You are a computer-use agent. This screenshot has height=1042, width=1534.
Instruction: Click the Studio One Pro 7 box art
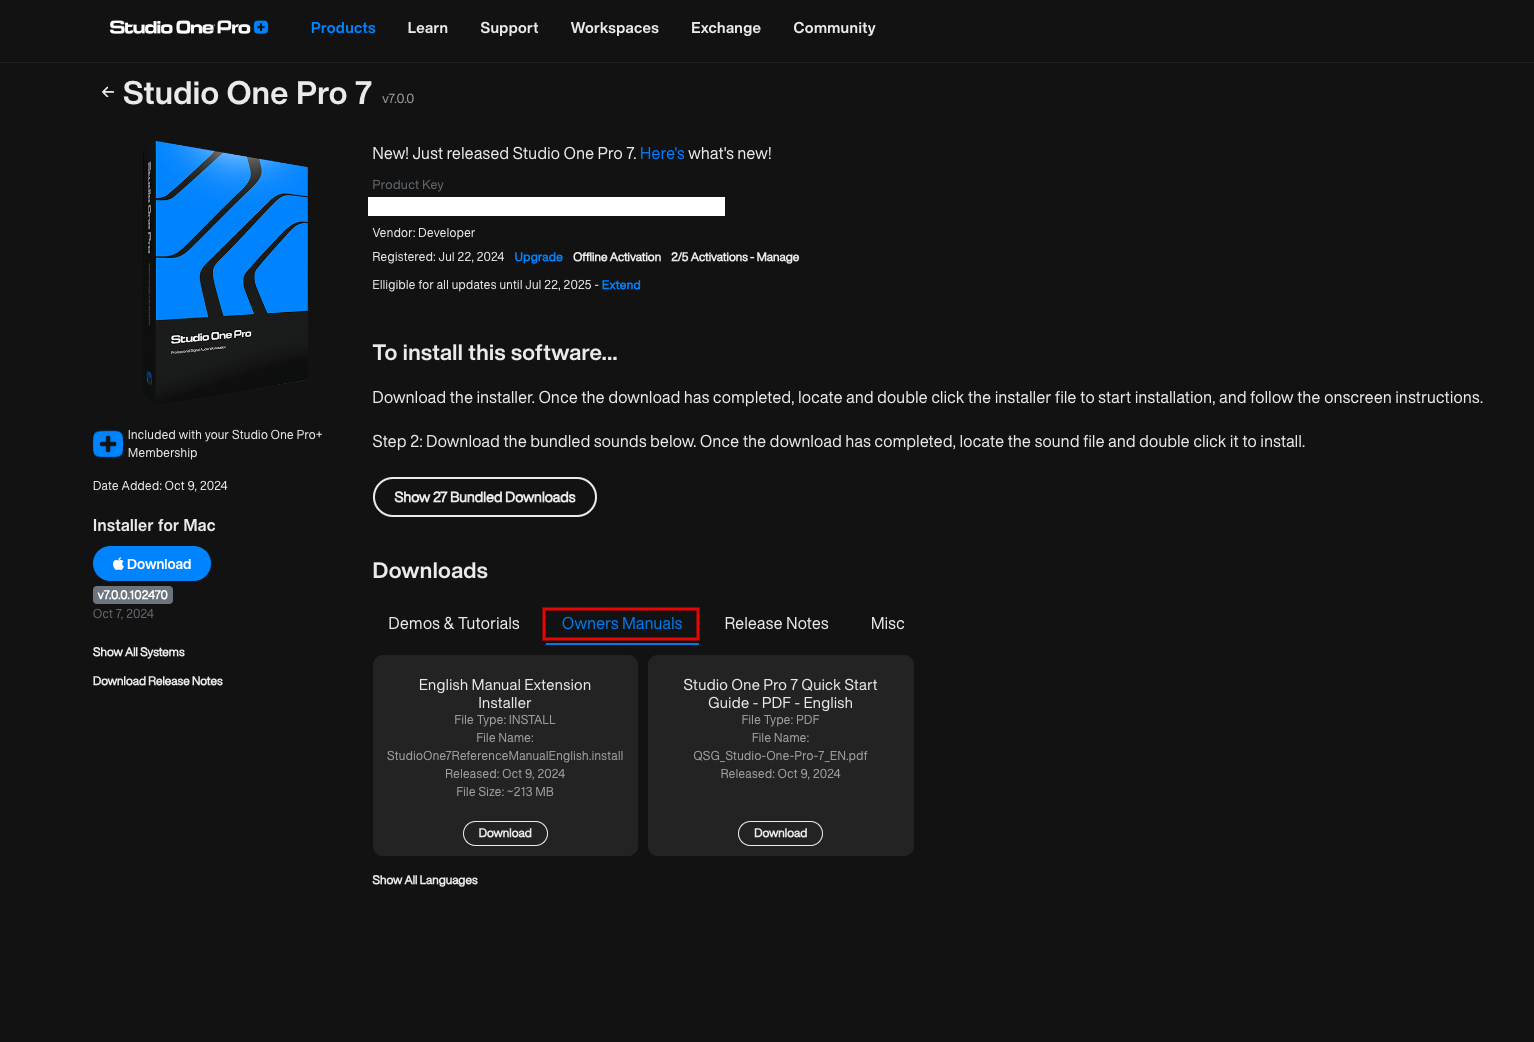click(228, 271)
